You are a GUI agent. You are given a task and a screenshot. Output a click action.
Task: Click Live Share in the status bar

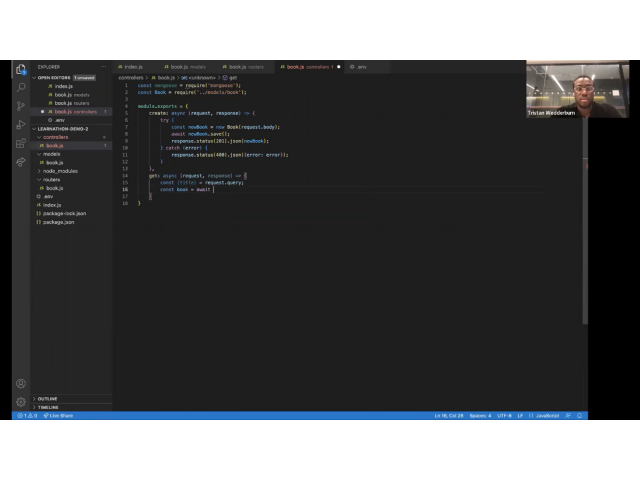click(59, 415)
